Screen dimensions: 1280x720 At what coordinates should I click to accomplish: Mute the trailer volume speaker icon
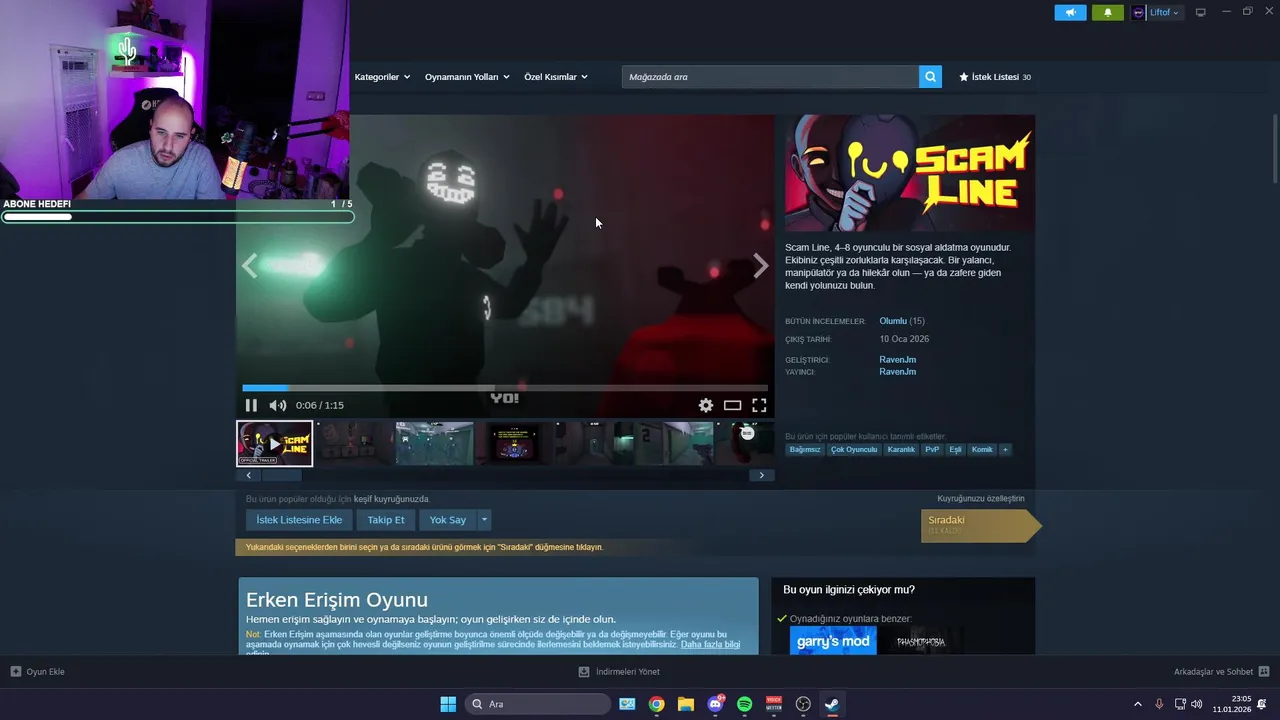point(278,405)
